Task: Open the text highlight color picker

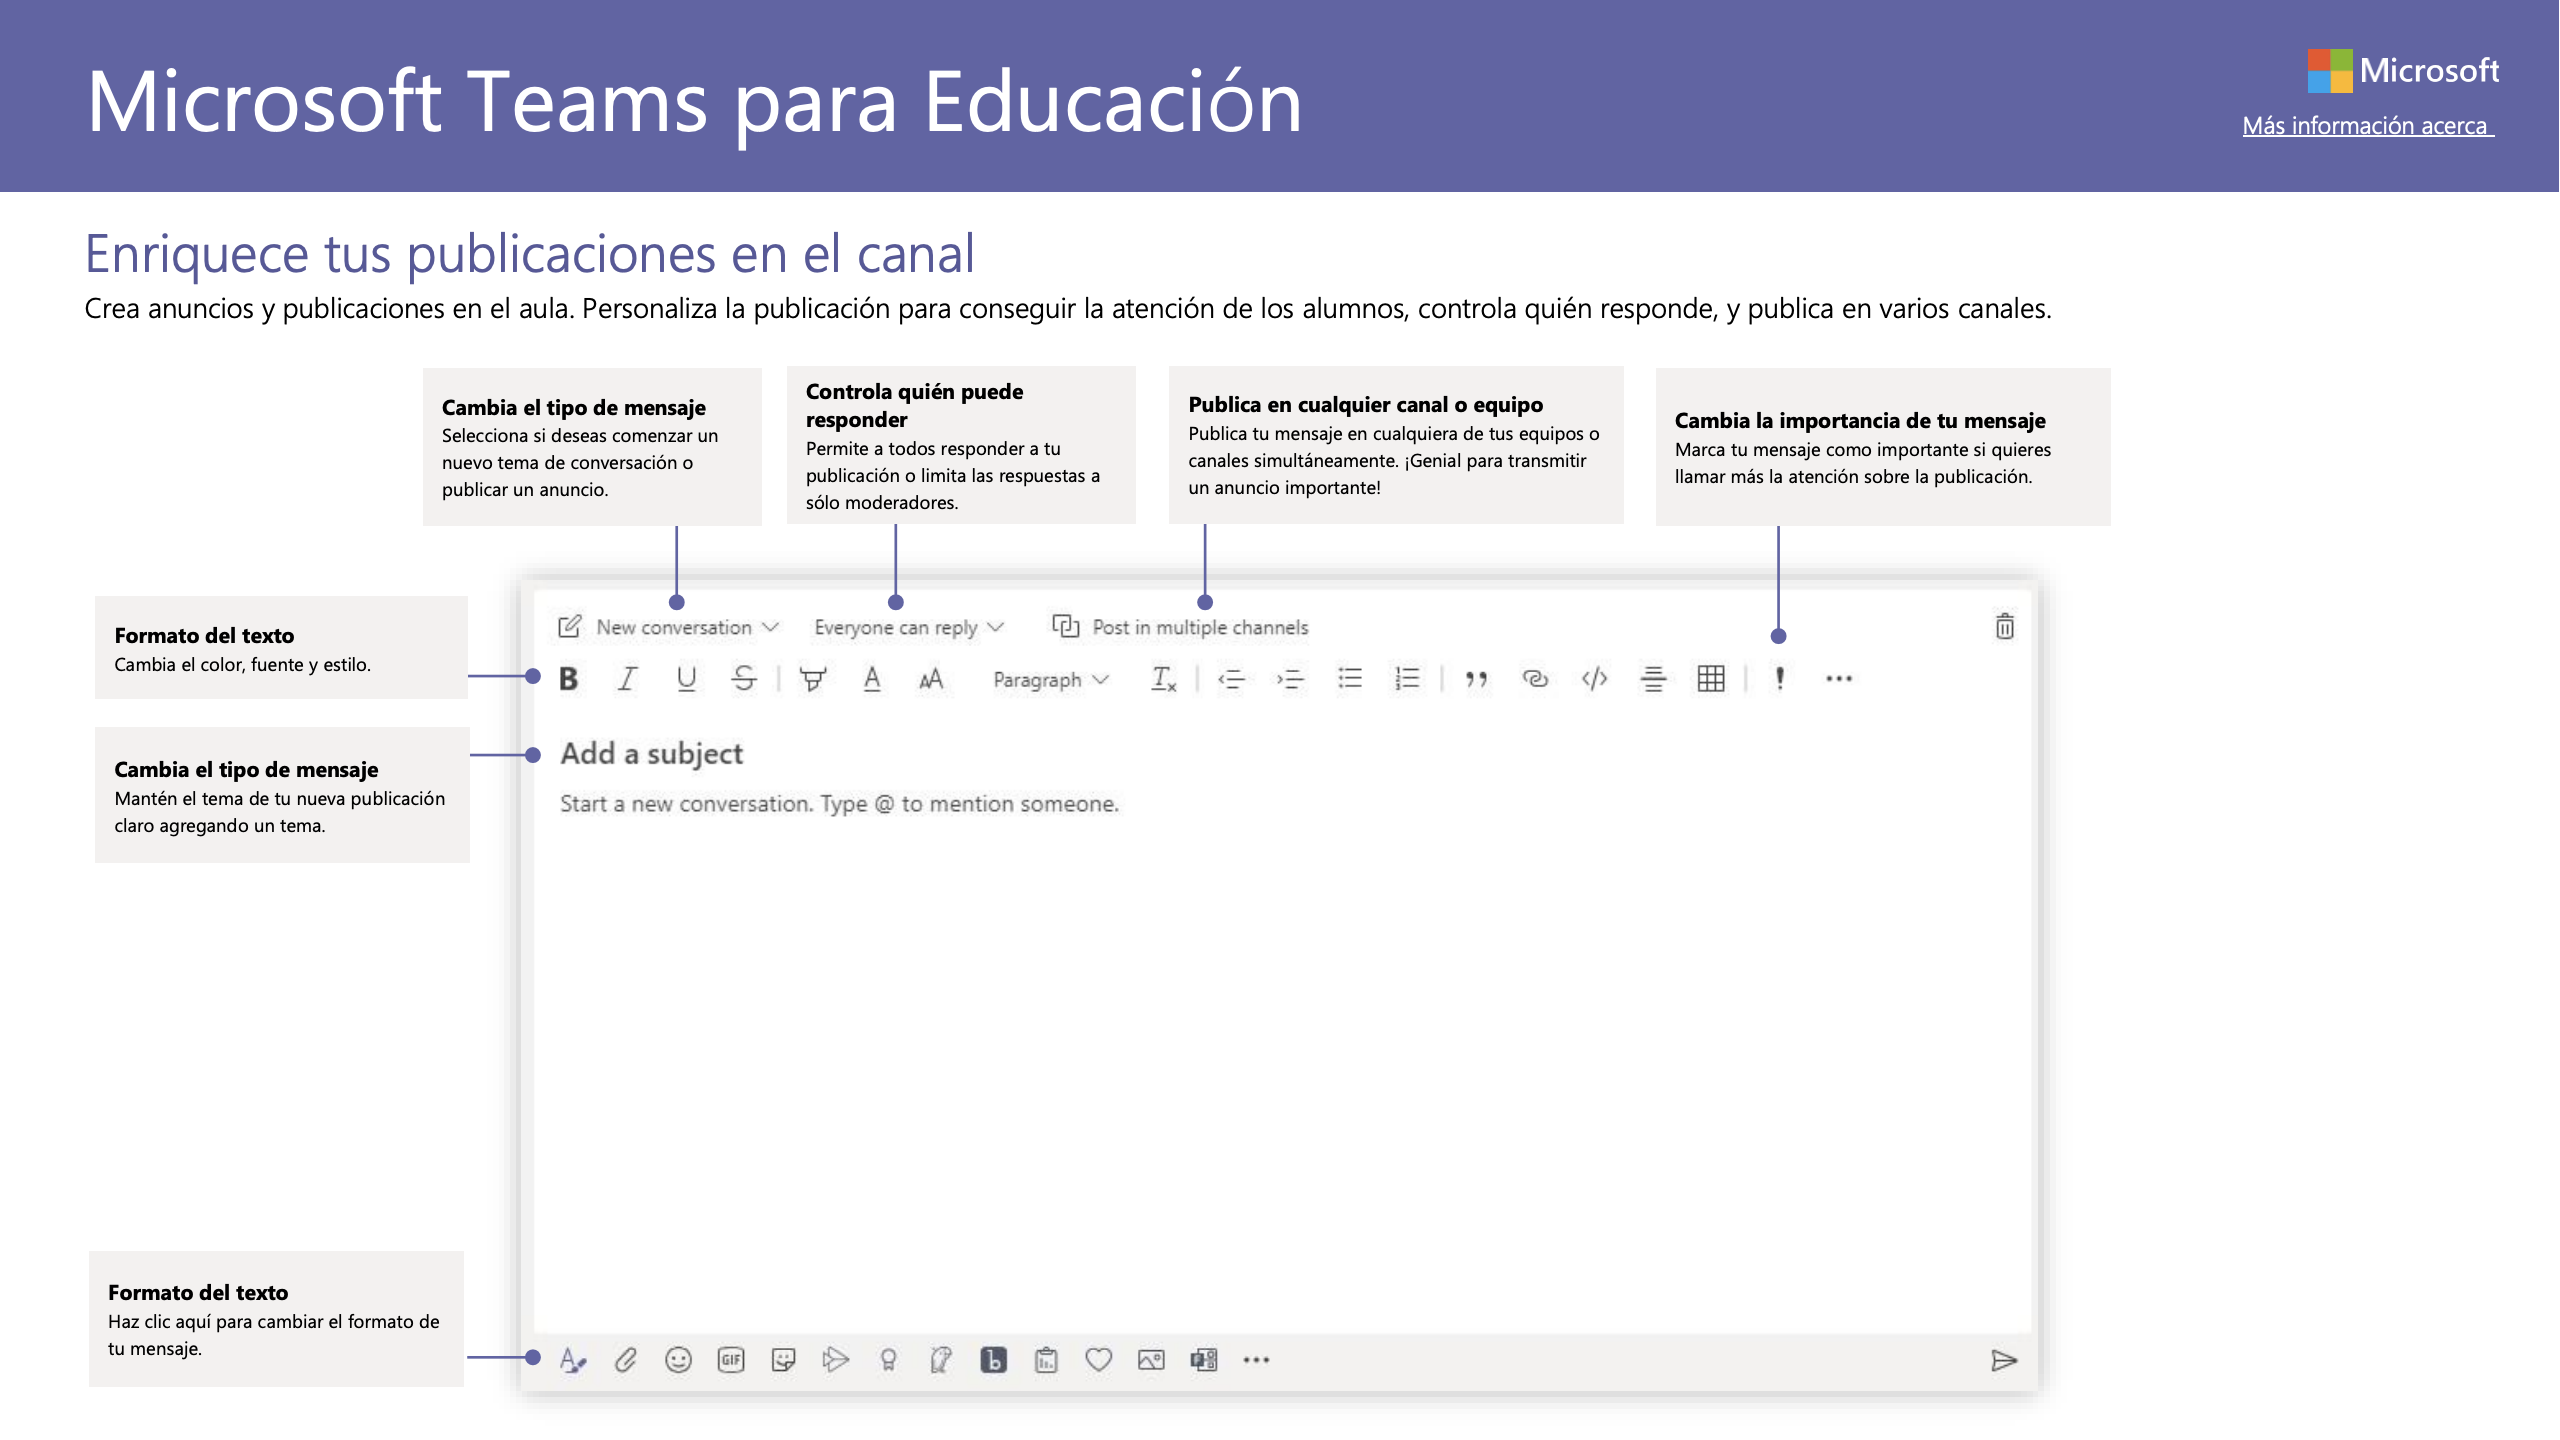Action: (813, 679)
